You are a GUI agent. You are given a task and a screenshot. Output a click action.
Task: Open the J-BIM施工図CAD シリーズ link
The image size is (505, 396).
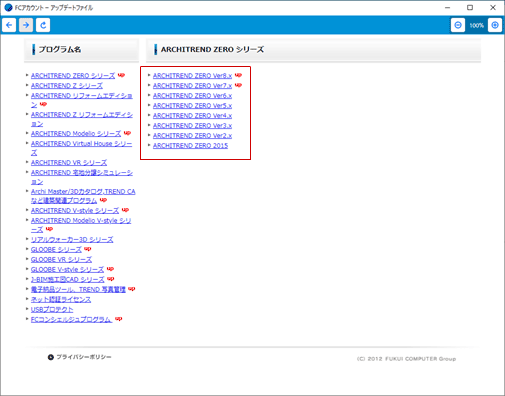[67, 280]
